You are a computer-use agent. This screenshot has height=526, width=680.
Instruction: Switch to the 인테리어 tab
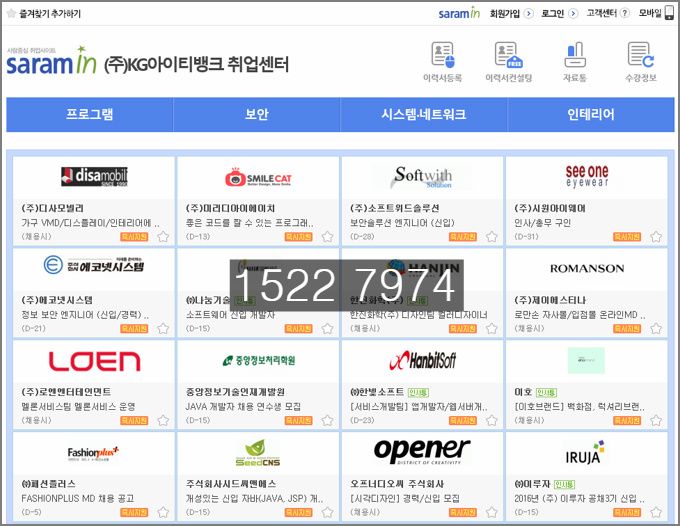tap(591, 114)
